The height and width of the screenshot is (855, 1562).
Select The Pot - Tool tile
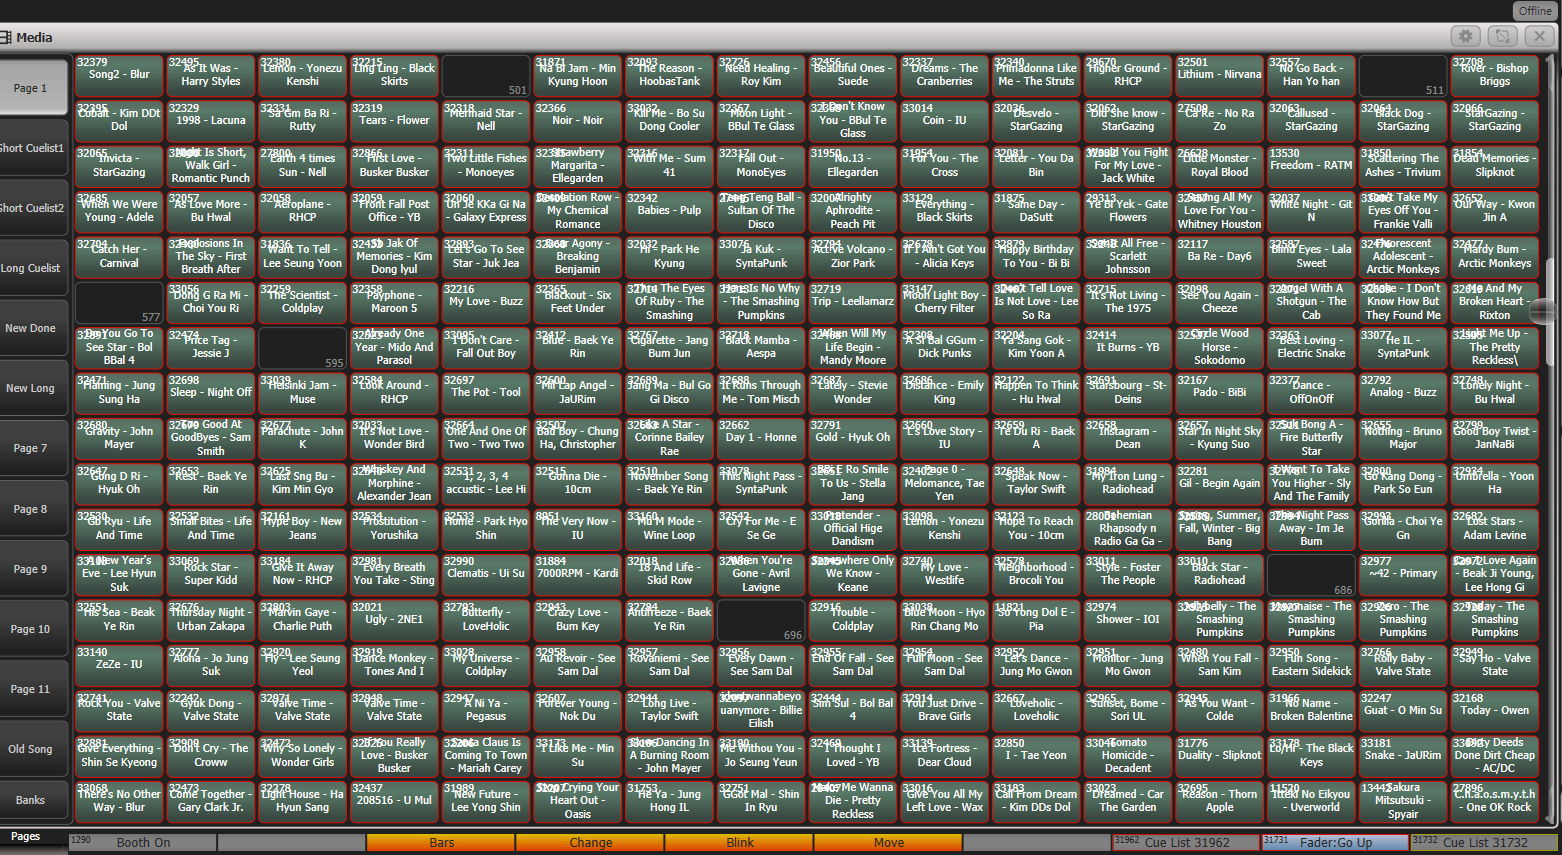[486, 394]
